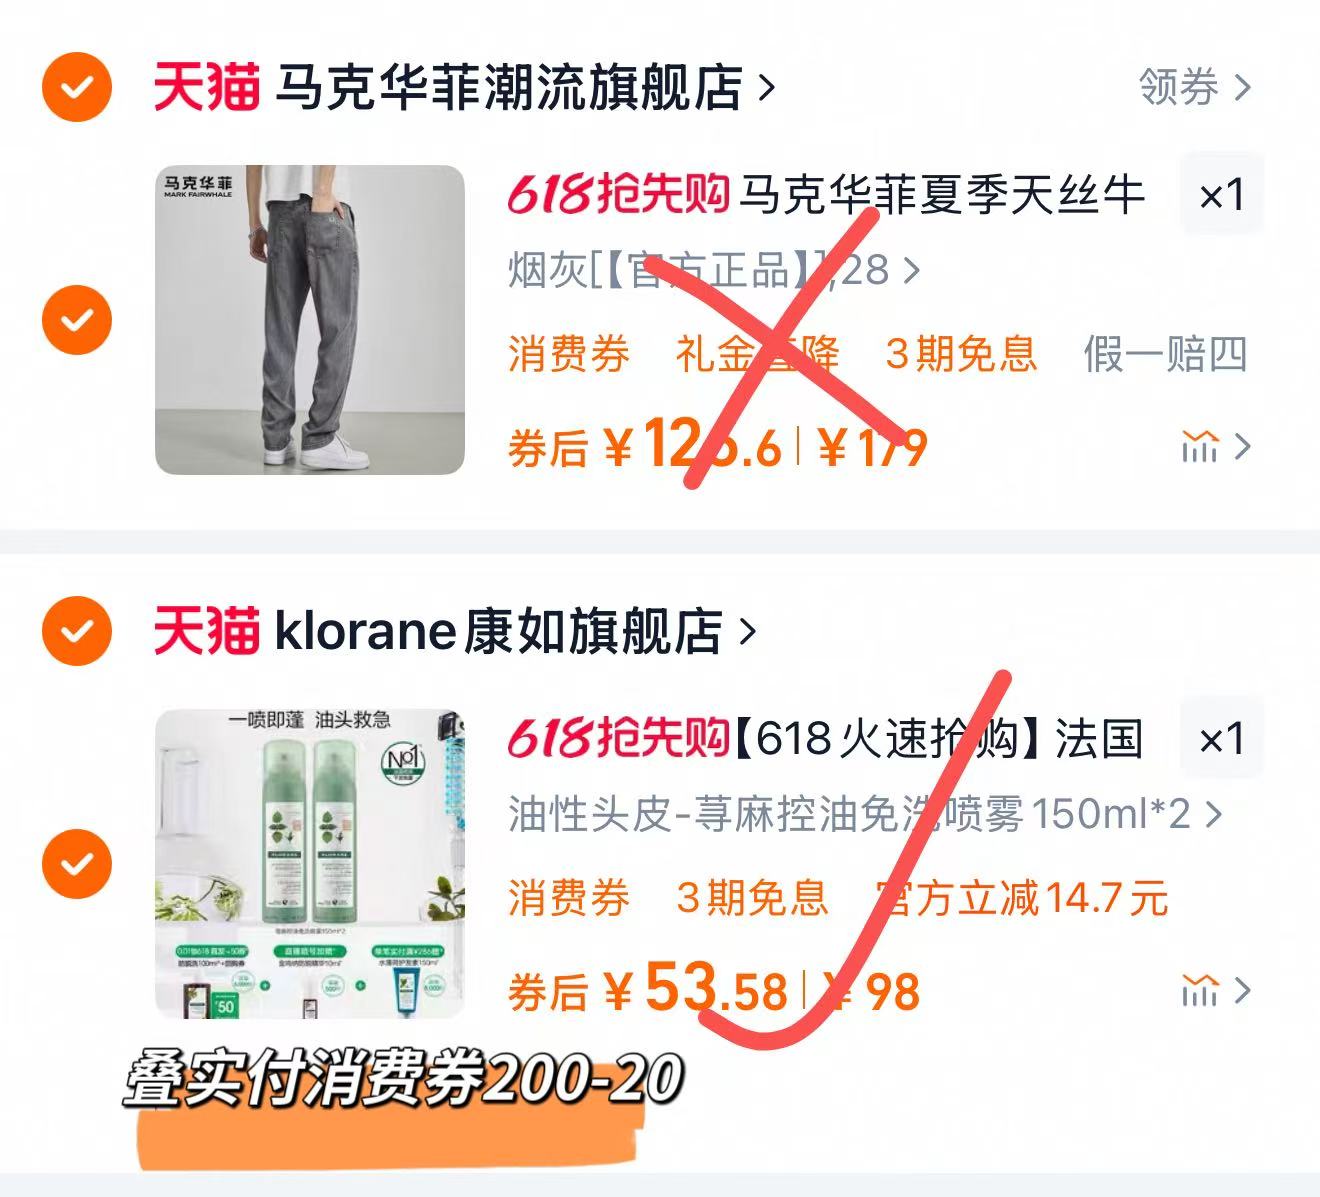Open the Klorane spray product thumbnail
Image resolution: width=1320 pixels, height=1197 pixels.
[x=310, y=864]
